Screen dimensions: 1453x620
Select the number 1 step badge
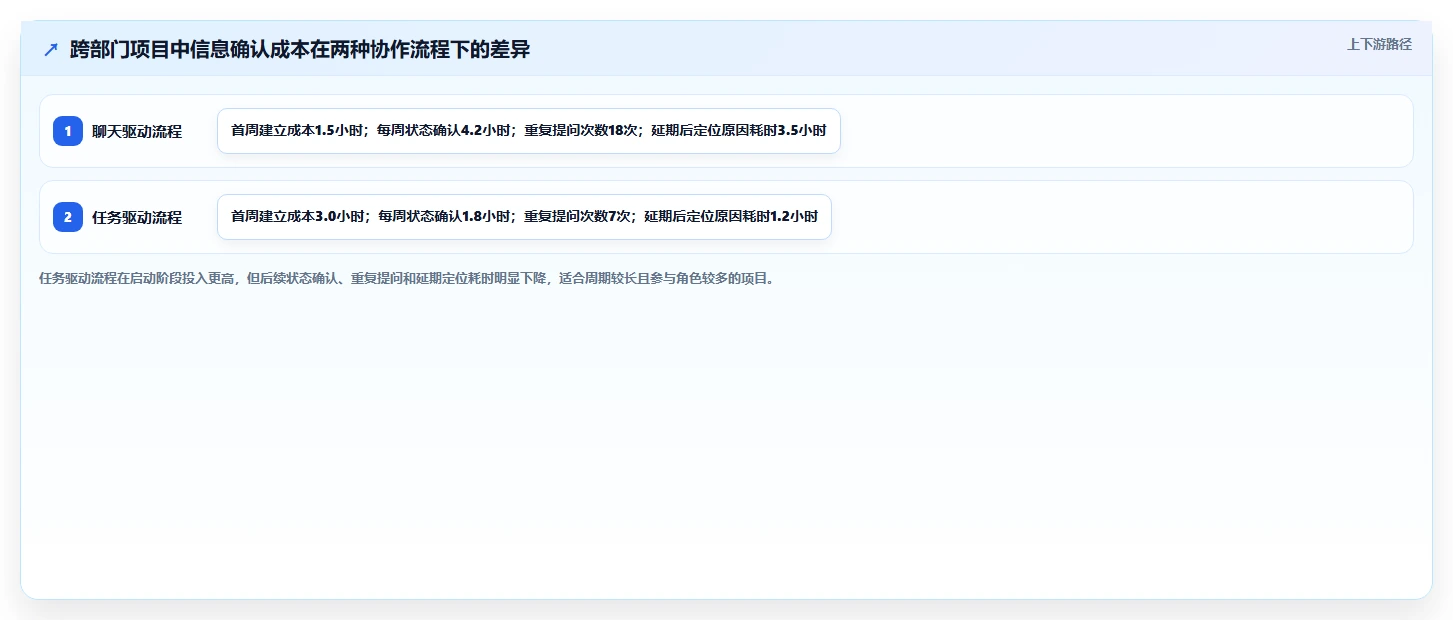(68, 131)
